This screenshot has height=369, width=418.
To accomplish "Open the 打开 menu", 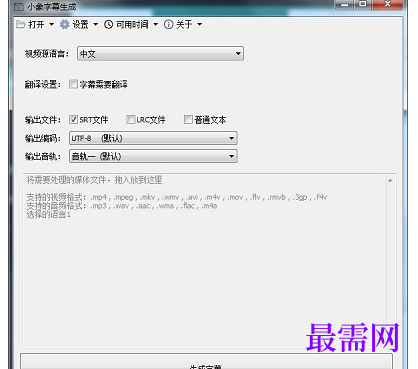I will point(36,24).
